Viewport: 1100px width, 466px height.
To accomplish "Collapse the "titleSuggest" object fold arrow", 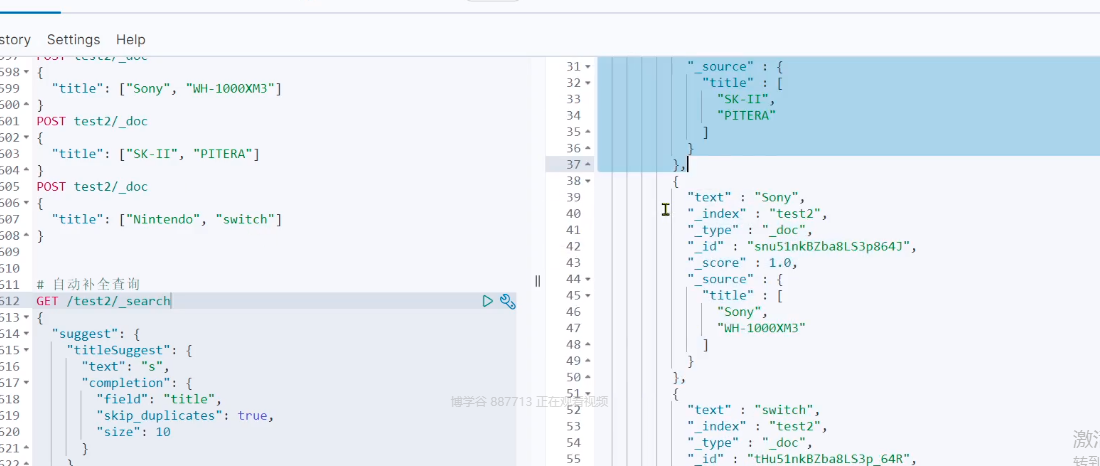I will click(26, 350).
